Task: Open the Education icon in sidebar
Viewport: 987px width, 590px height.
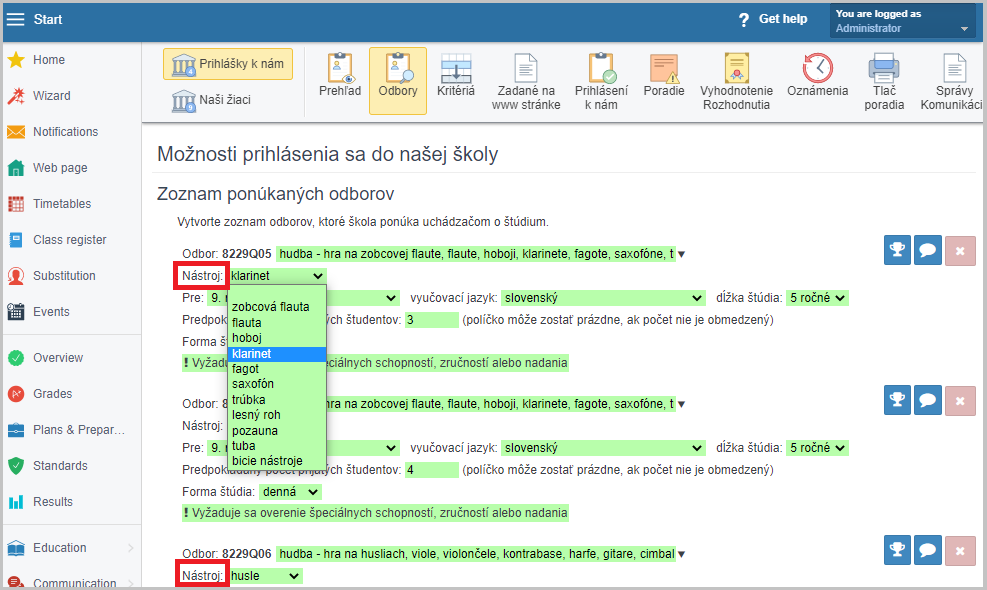Action: (16, 548)
